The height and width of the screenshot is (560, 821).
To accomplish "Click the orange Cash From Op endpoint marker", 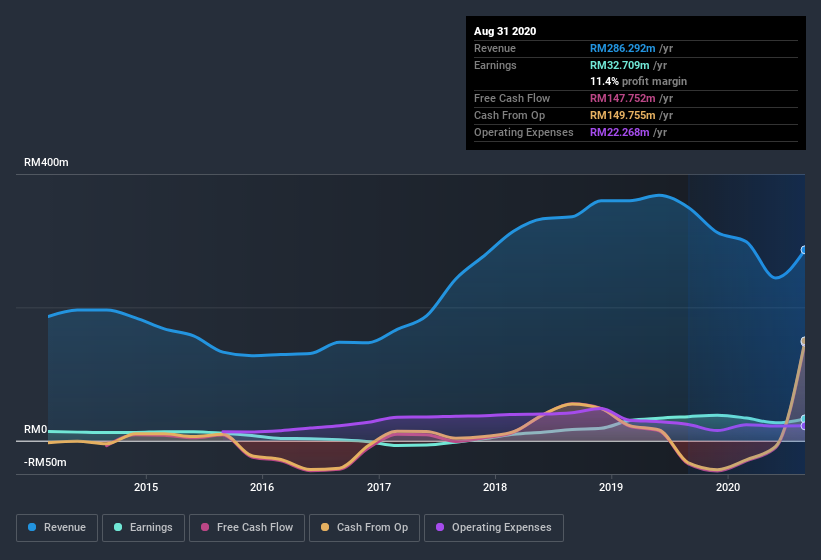I will click(804, 341).
